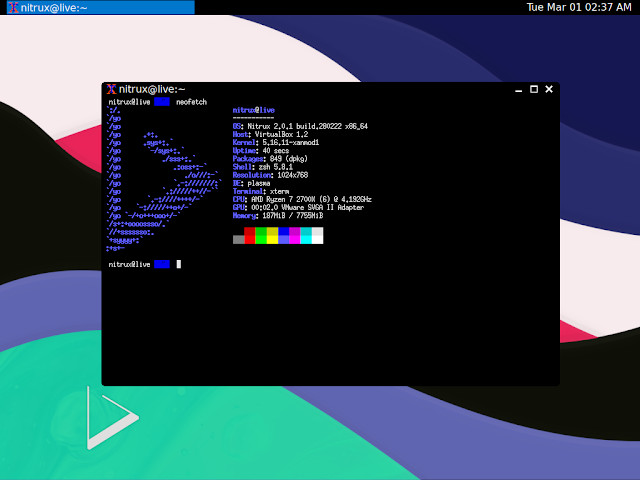
Task: Click the Nitrux triangle logo on desktop wallpaper
Action: tap(113, 418)
